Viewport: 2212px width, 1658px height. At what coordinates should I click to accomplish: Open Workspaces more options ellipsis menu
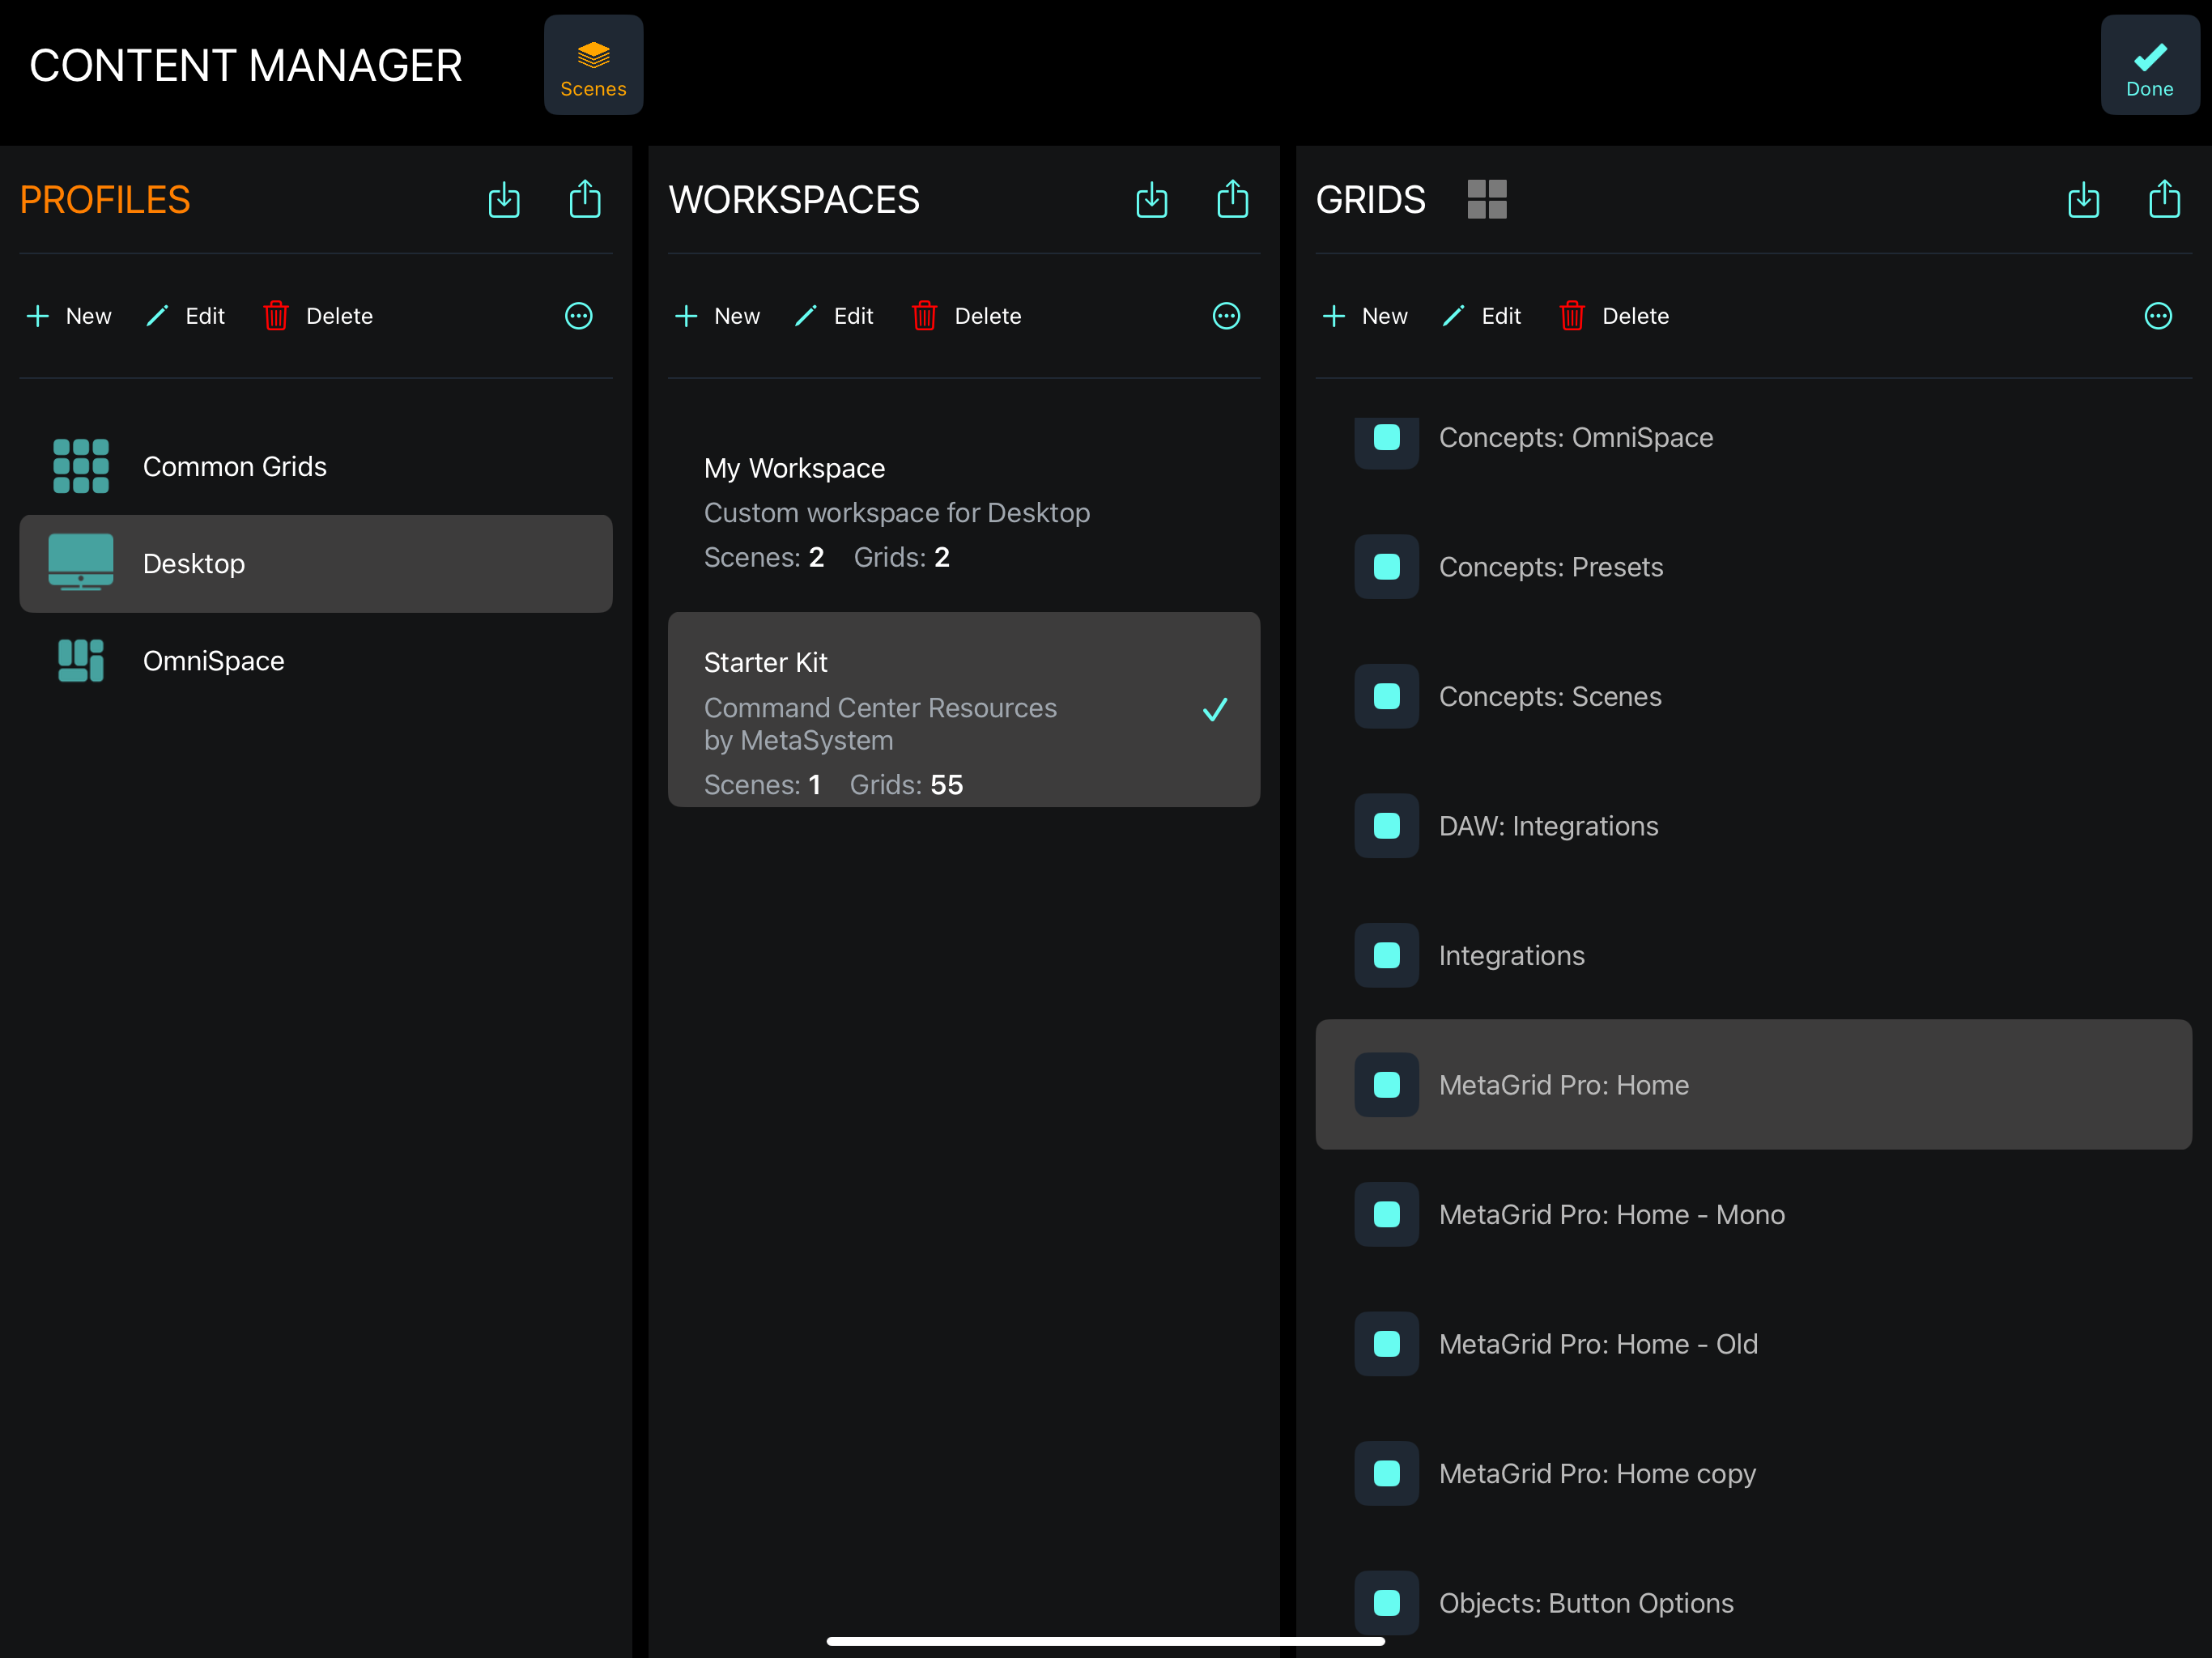click(x=1227, y=316)
